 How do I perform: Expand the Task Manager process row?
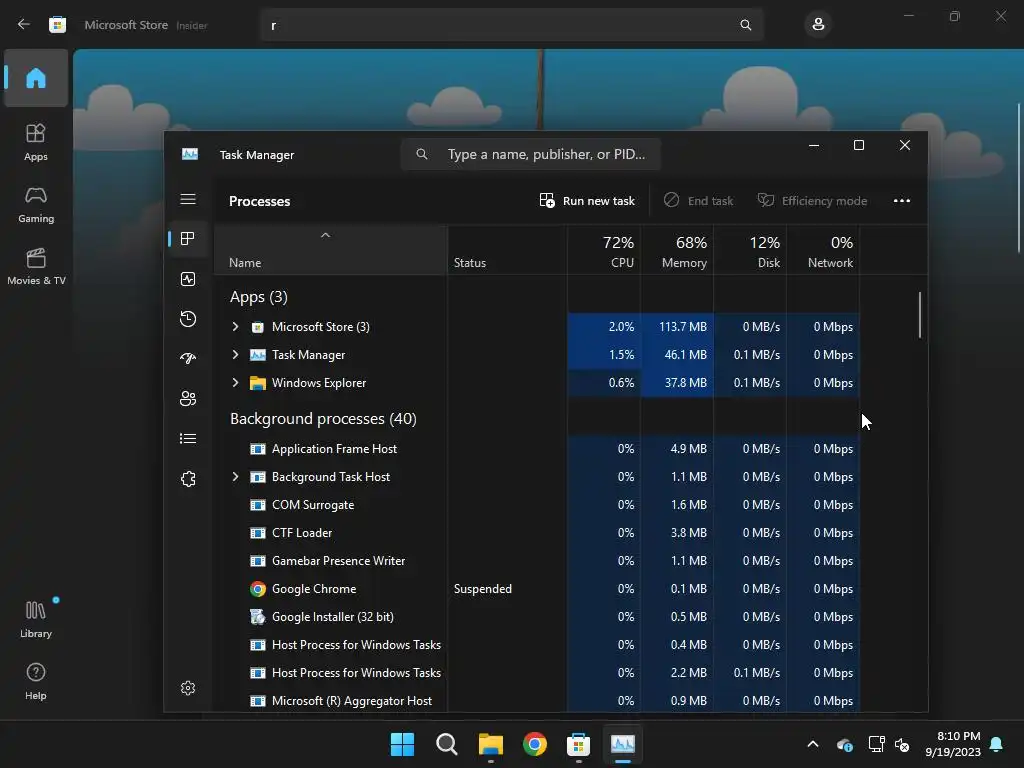point(235,355)
